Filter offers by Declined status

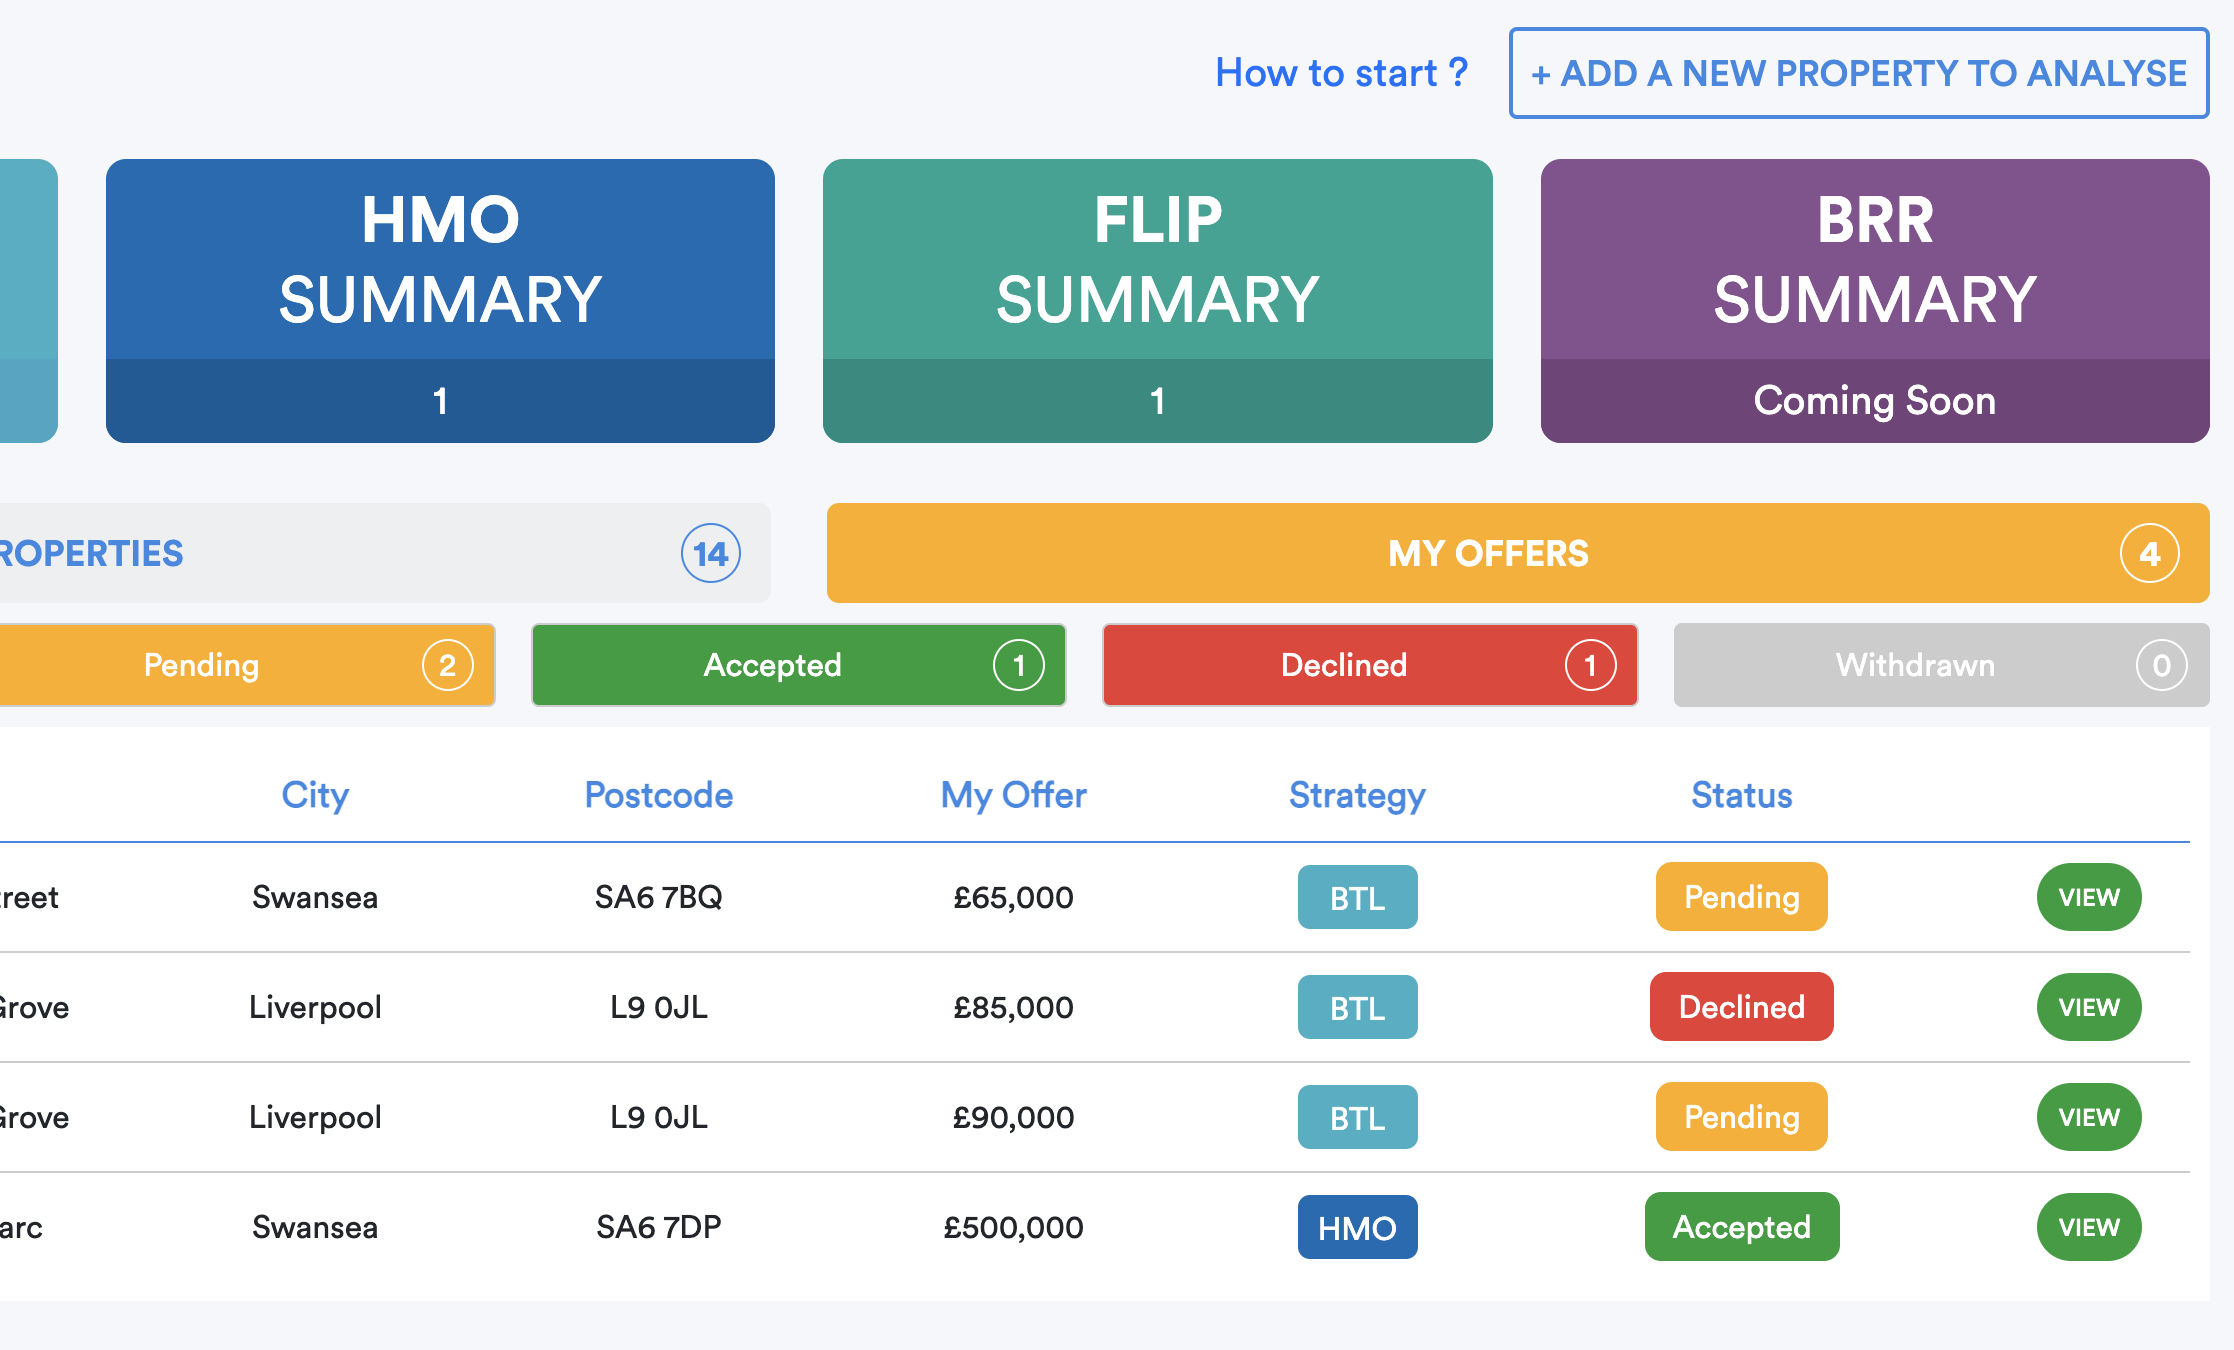click(1343, 665)
